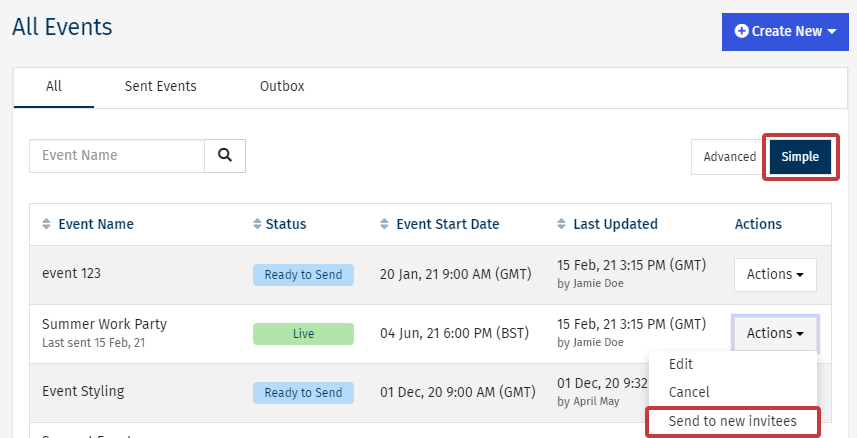This screenshot has height=438, width=857.
Task: Click the sort arrows beside Status
Action: click(x=257, y=224)
